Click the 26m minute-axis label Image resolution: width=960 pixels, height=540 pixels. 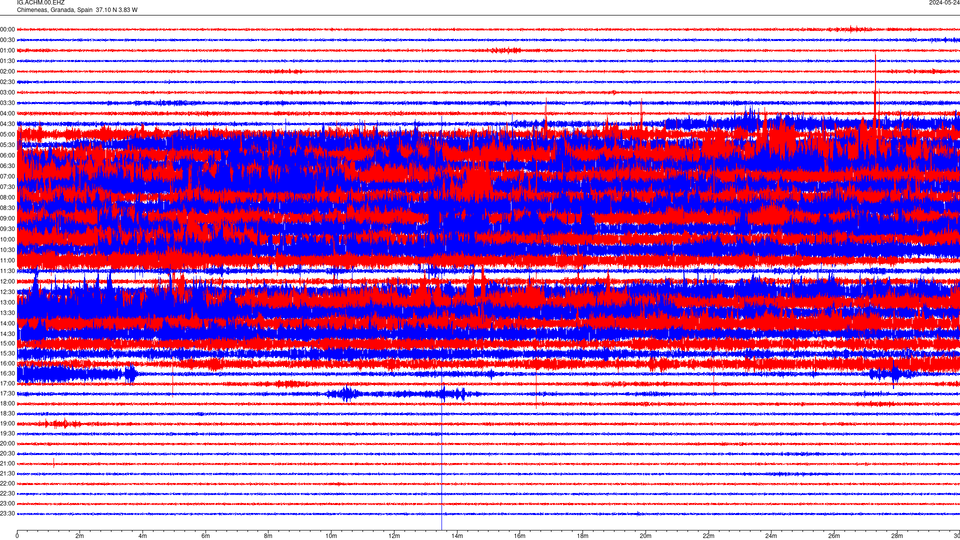[x=834, y=536]
